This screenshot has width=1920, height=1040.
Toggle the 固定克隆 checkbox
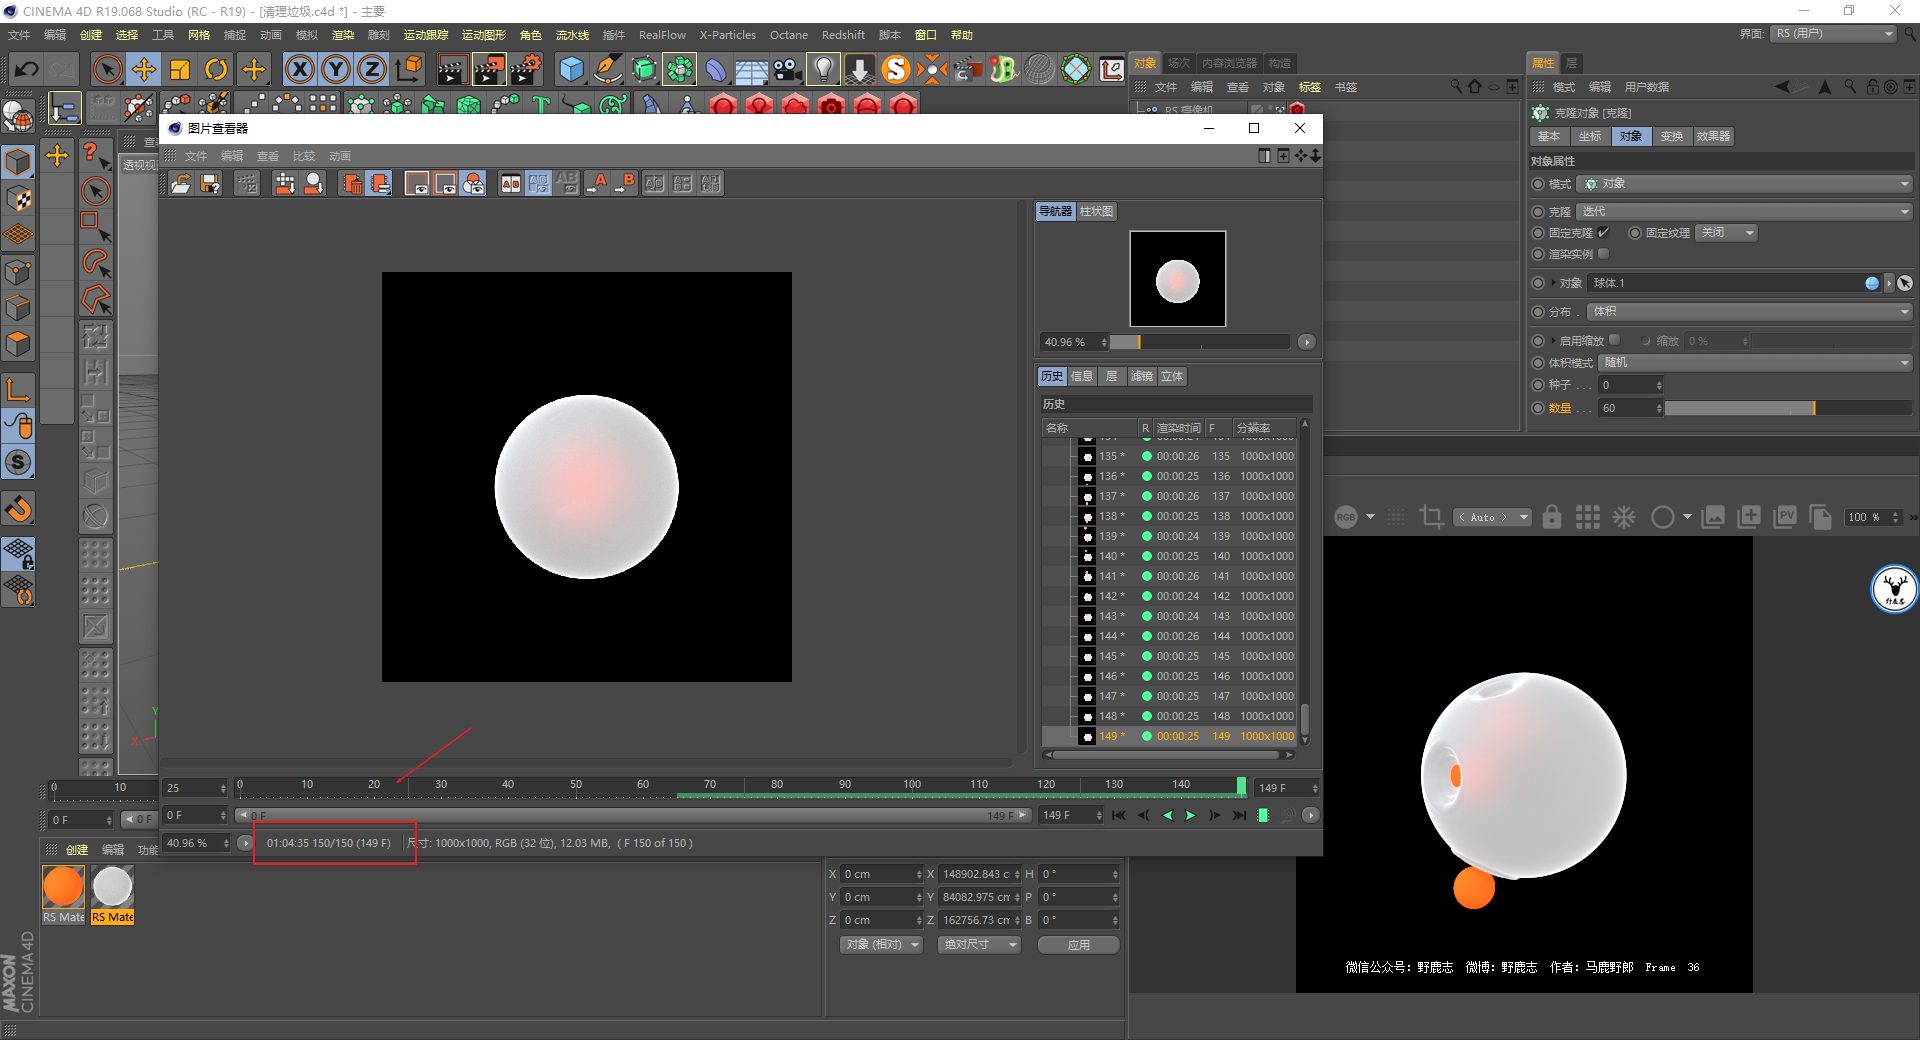[x=1603, y=232]
